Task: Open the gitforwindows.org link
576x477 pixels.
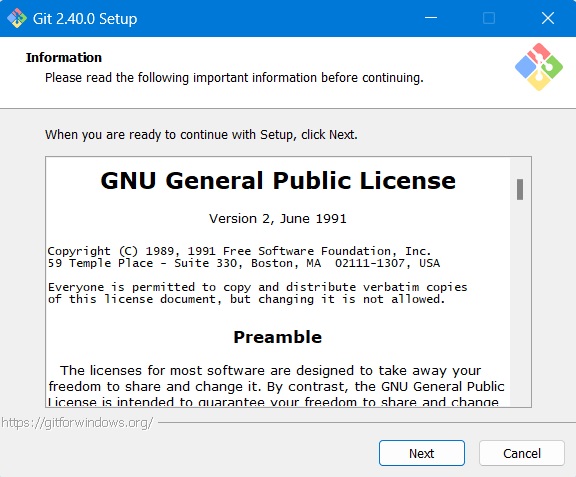Action: coord(77,423)
